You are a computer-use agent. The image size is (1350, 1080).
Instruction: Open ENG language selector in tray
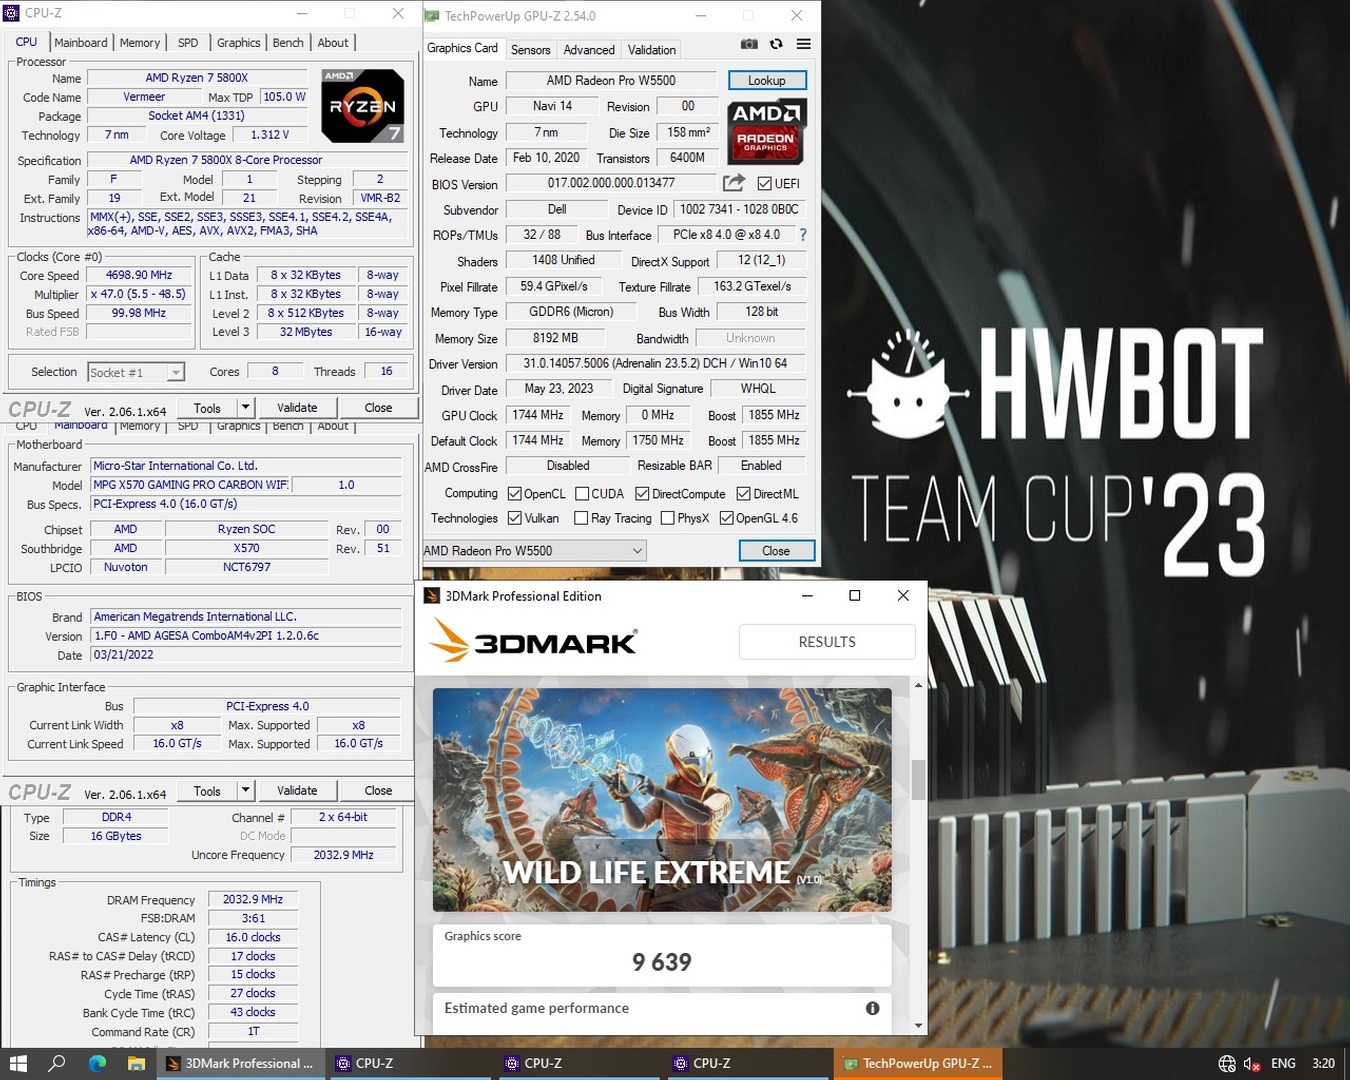point(1283,1063)
